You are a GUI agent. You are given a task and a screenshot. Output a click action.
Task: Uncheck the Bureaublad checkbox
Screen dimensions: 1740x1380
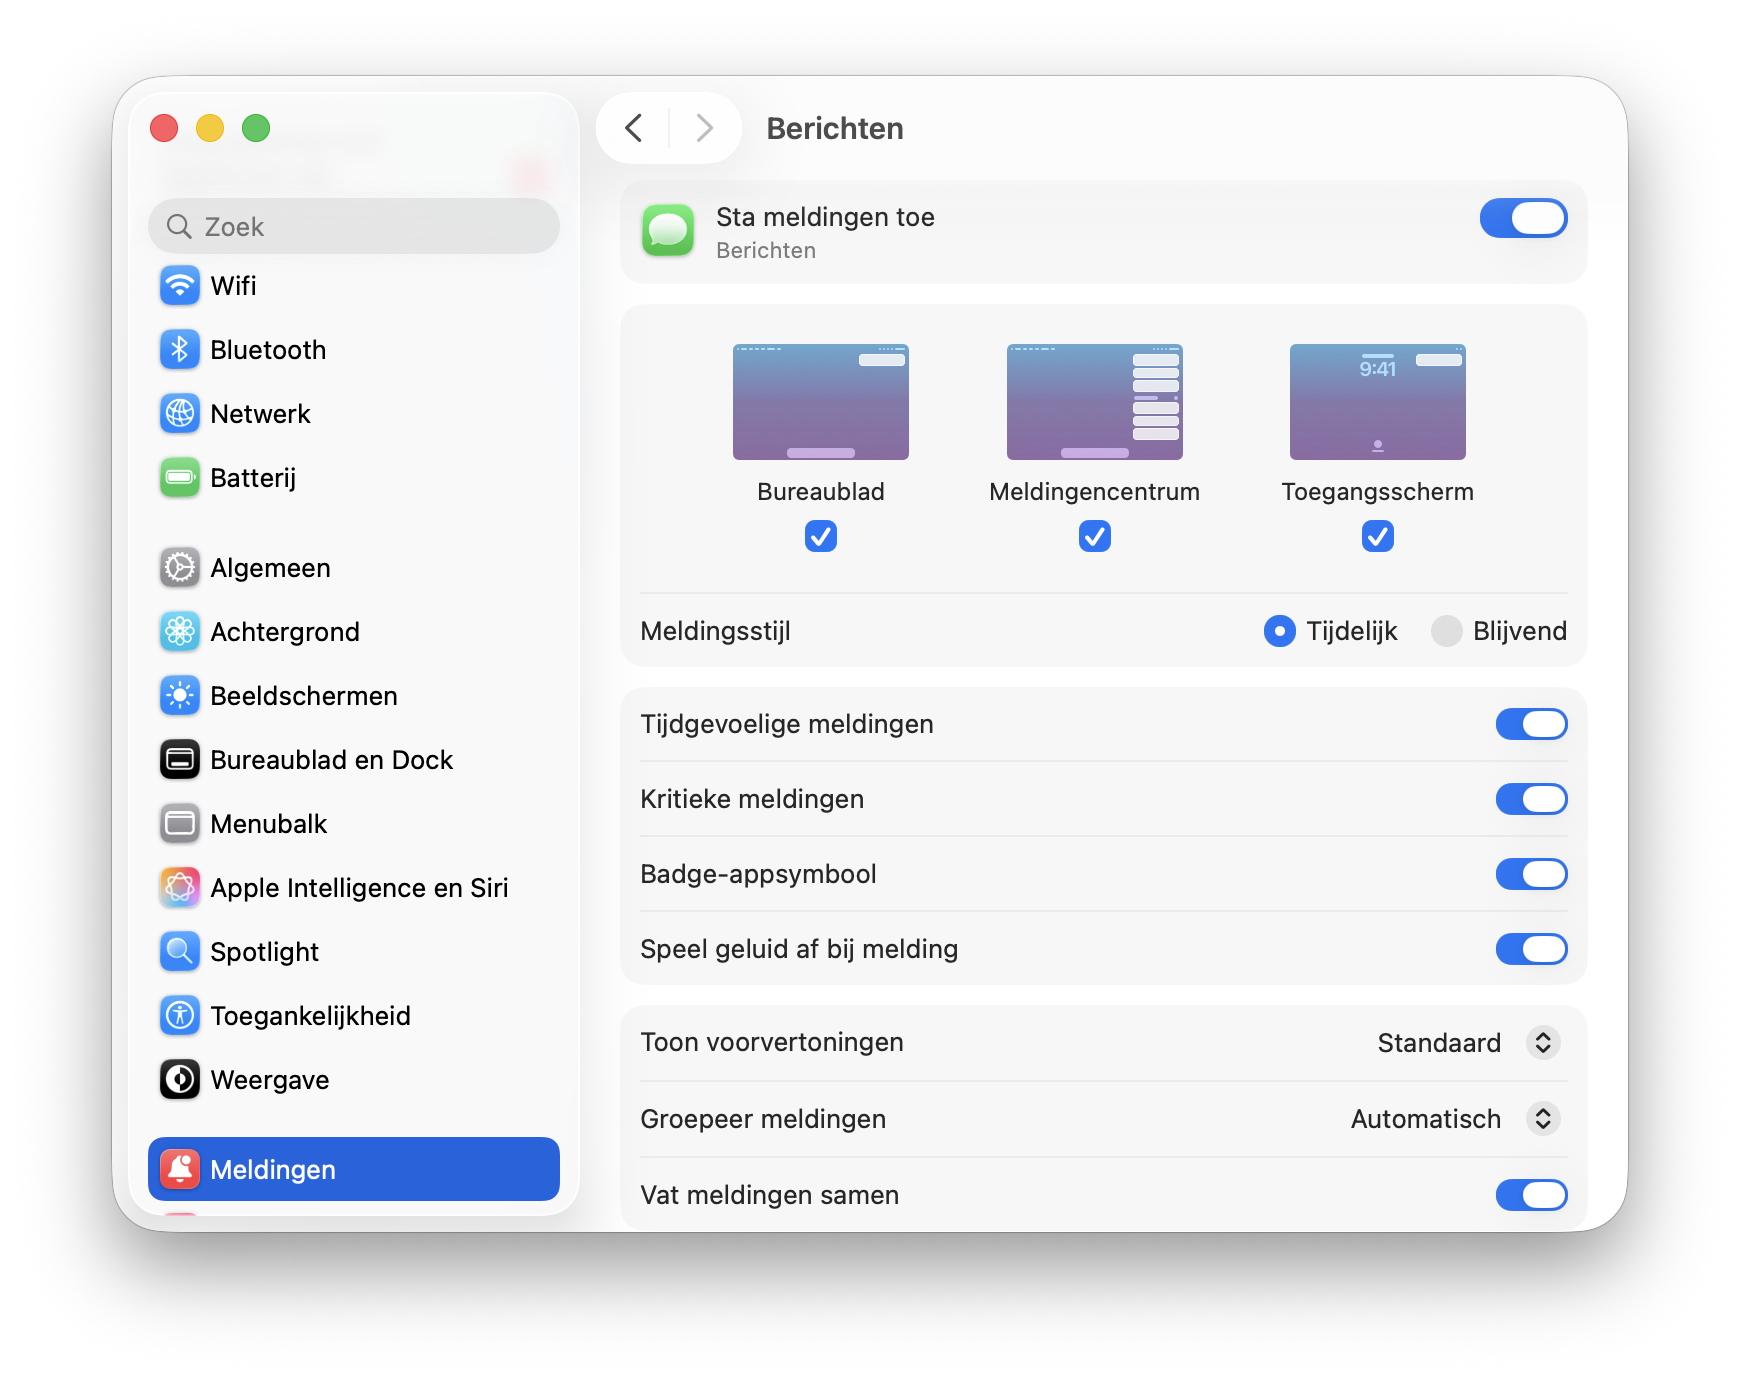tap(821, 537)
